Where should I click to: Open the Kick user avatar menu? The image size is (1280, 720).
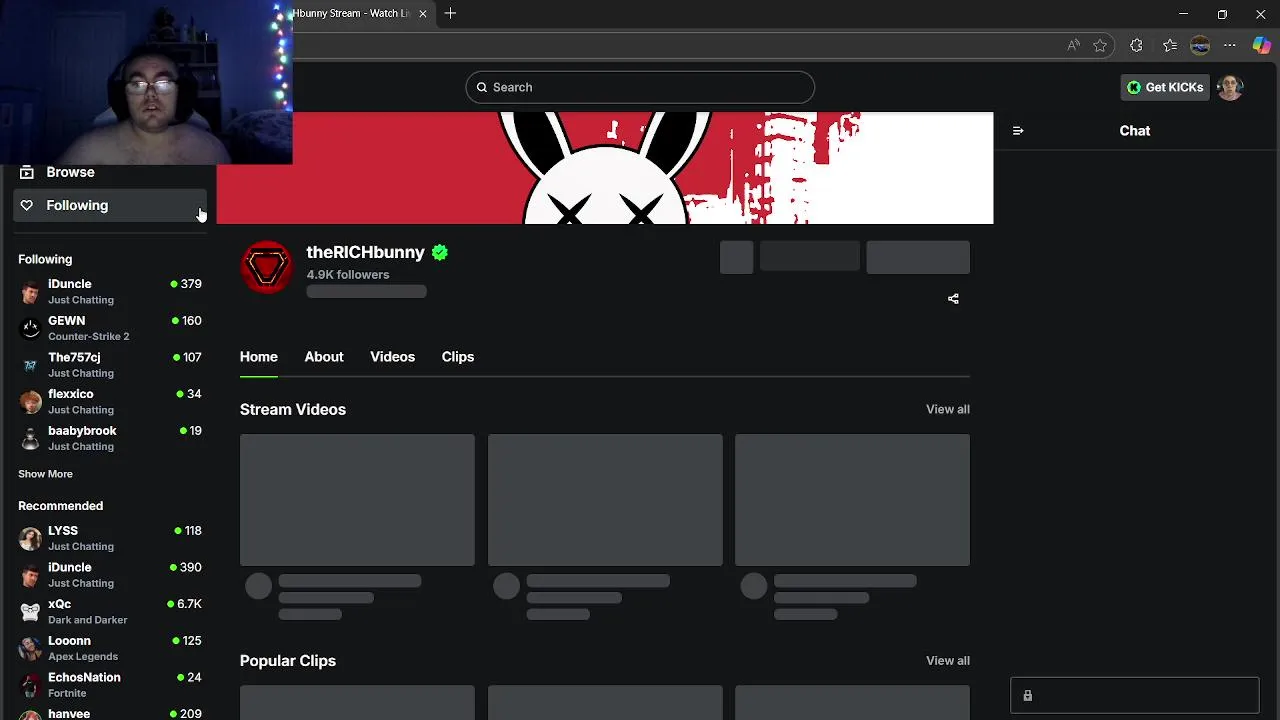(1230, 87)
